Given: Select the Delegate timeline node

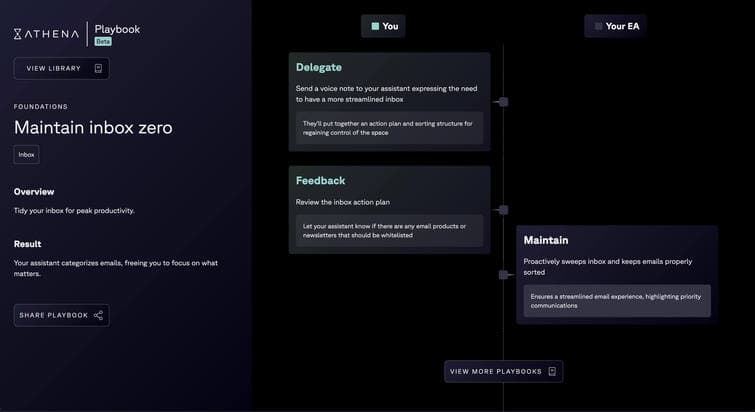Looking at the screenshot, I should tap(503, 102).
